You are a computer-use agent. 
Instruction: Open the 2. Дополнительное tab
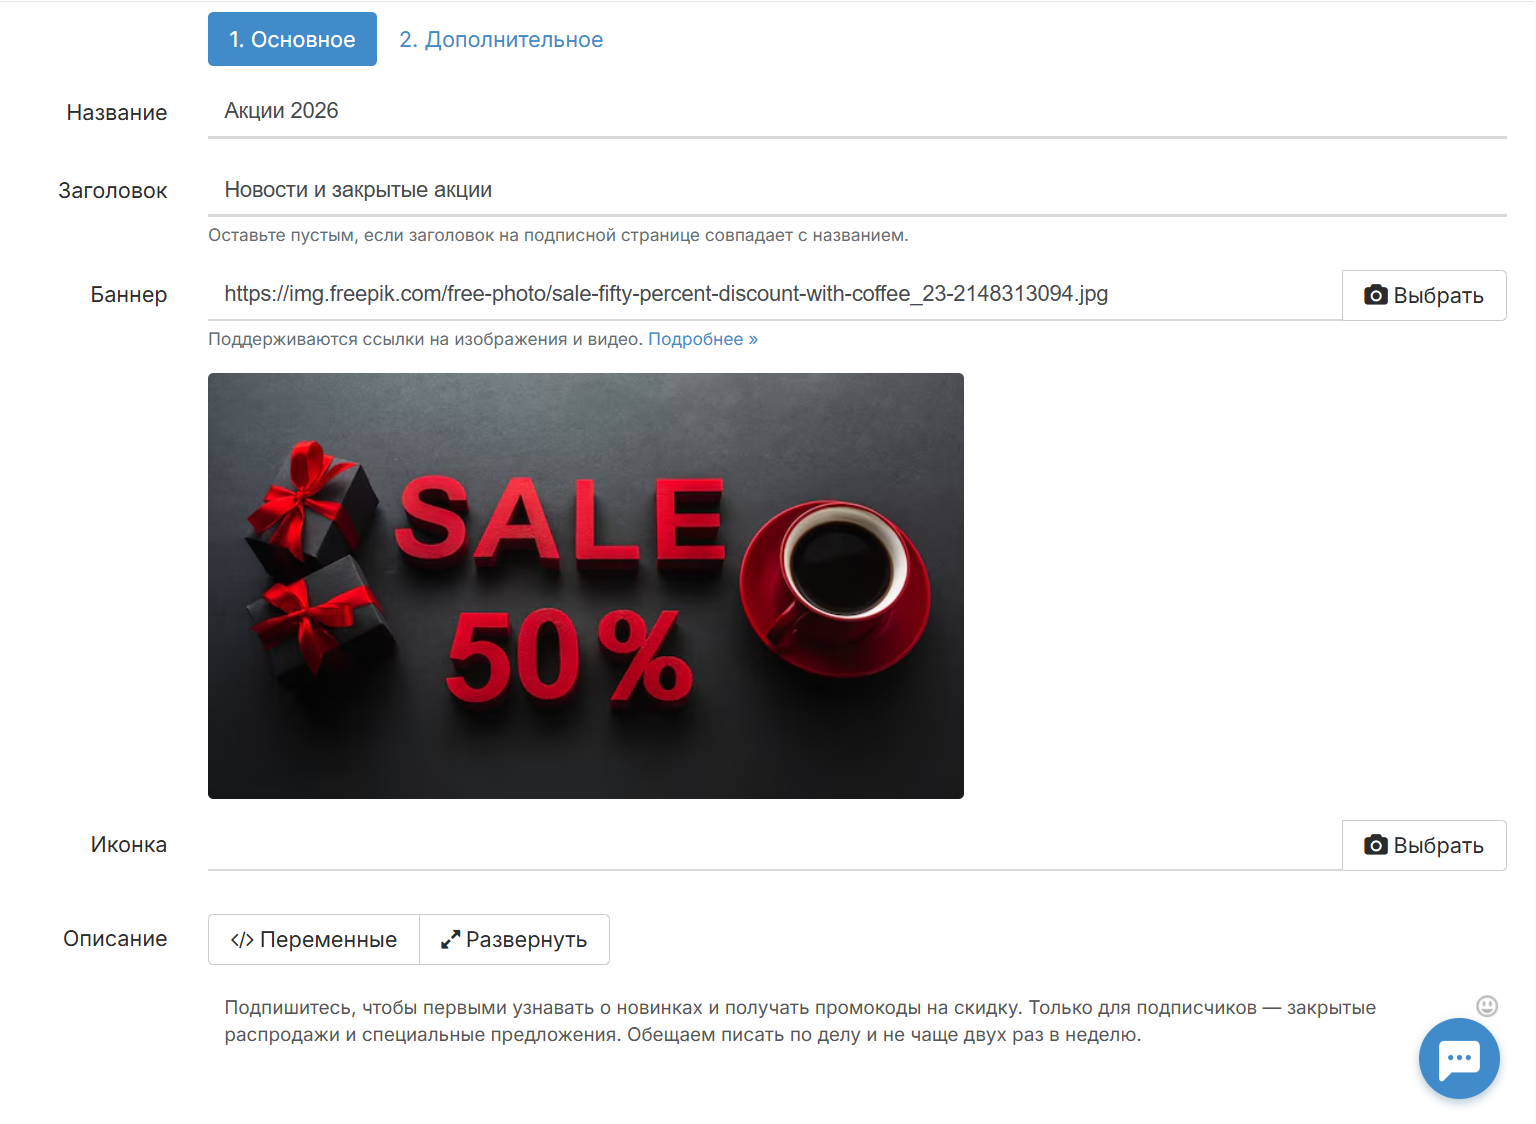(501, 39)
